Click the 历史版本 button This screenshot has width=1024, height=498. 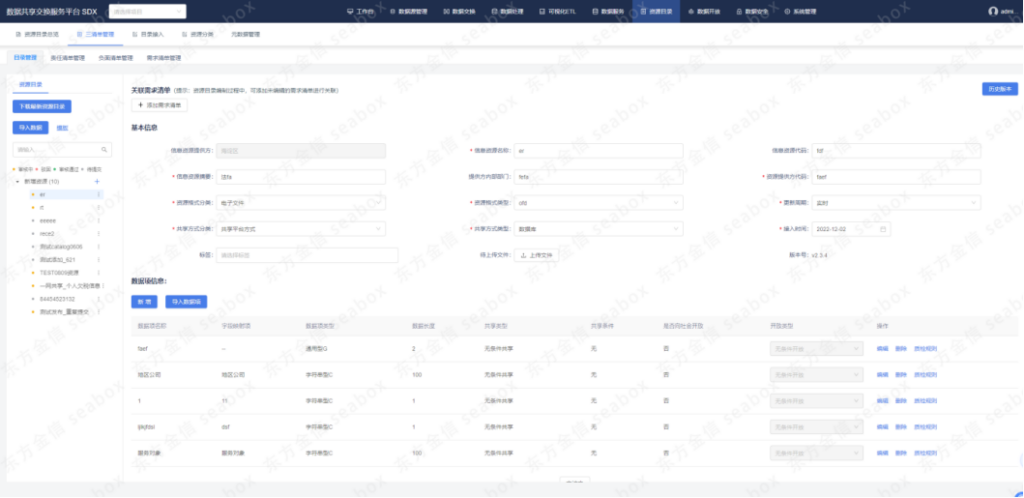[x=1000, y=89]
